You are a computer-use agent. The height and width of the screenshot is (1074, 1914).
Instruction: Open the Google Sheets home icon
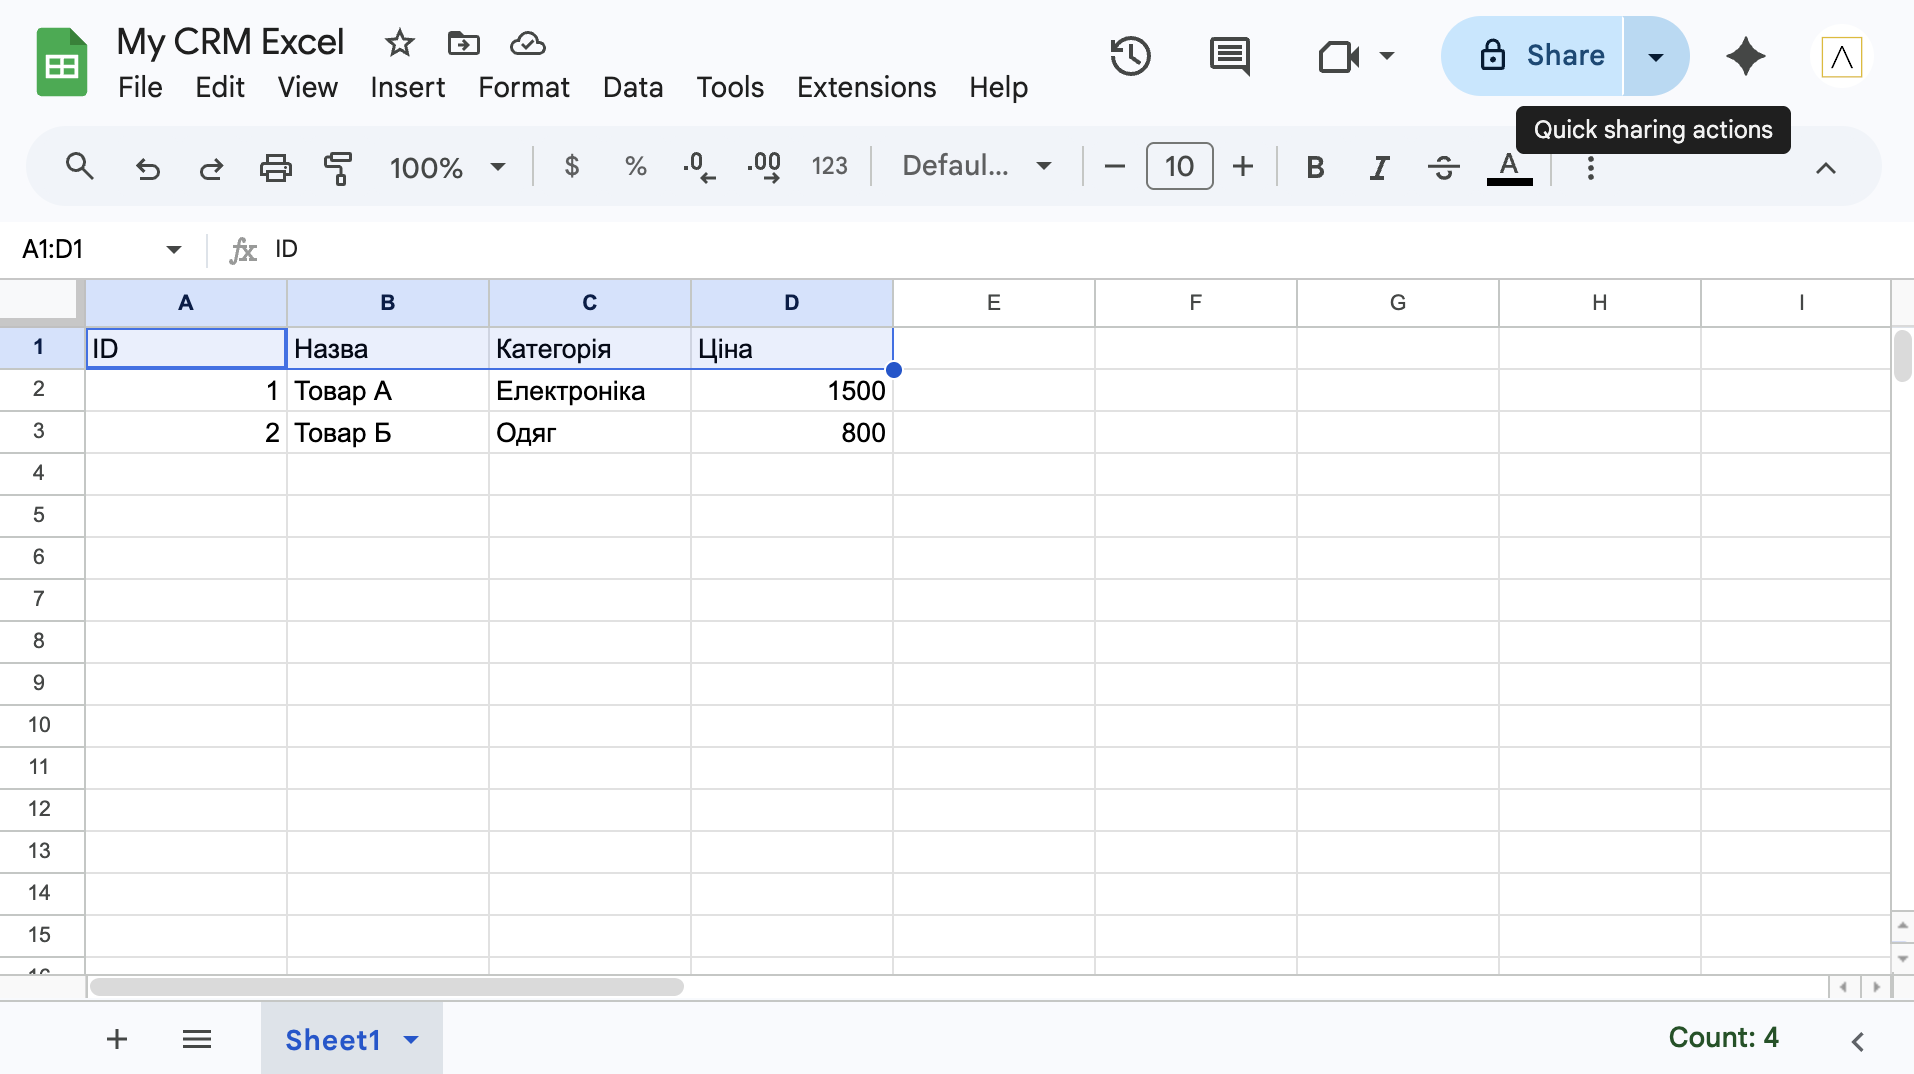tap(62, 63)
